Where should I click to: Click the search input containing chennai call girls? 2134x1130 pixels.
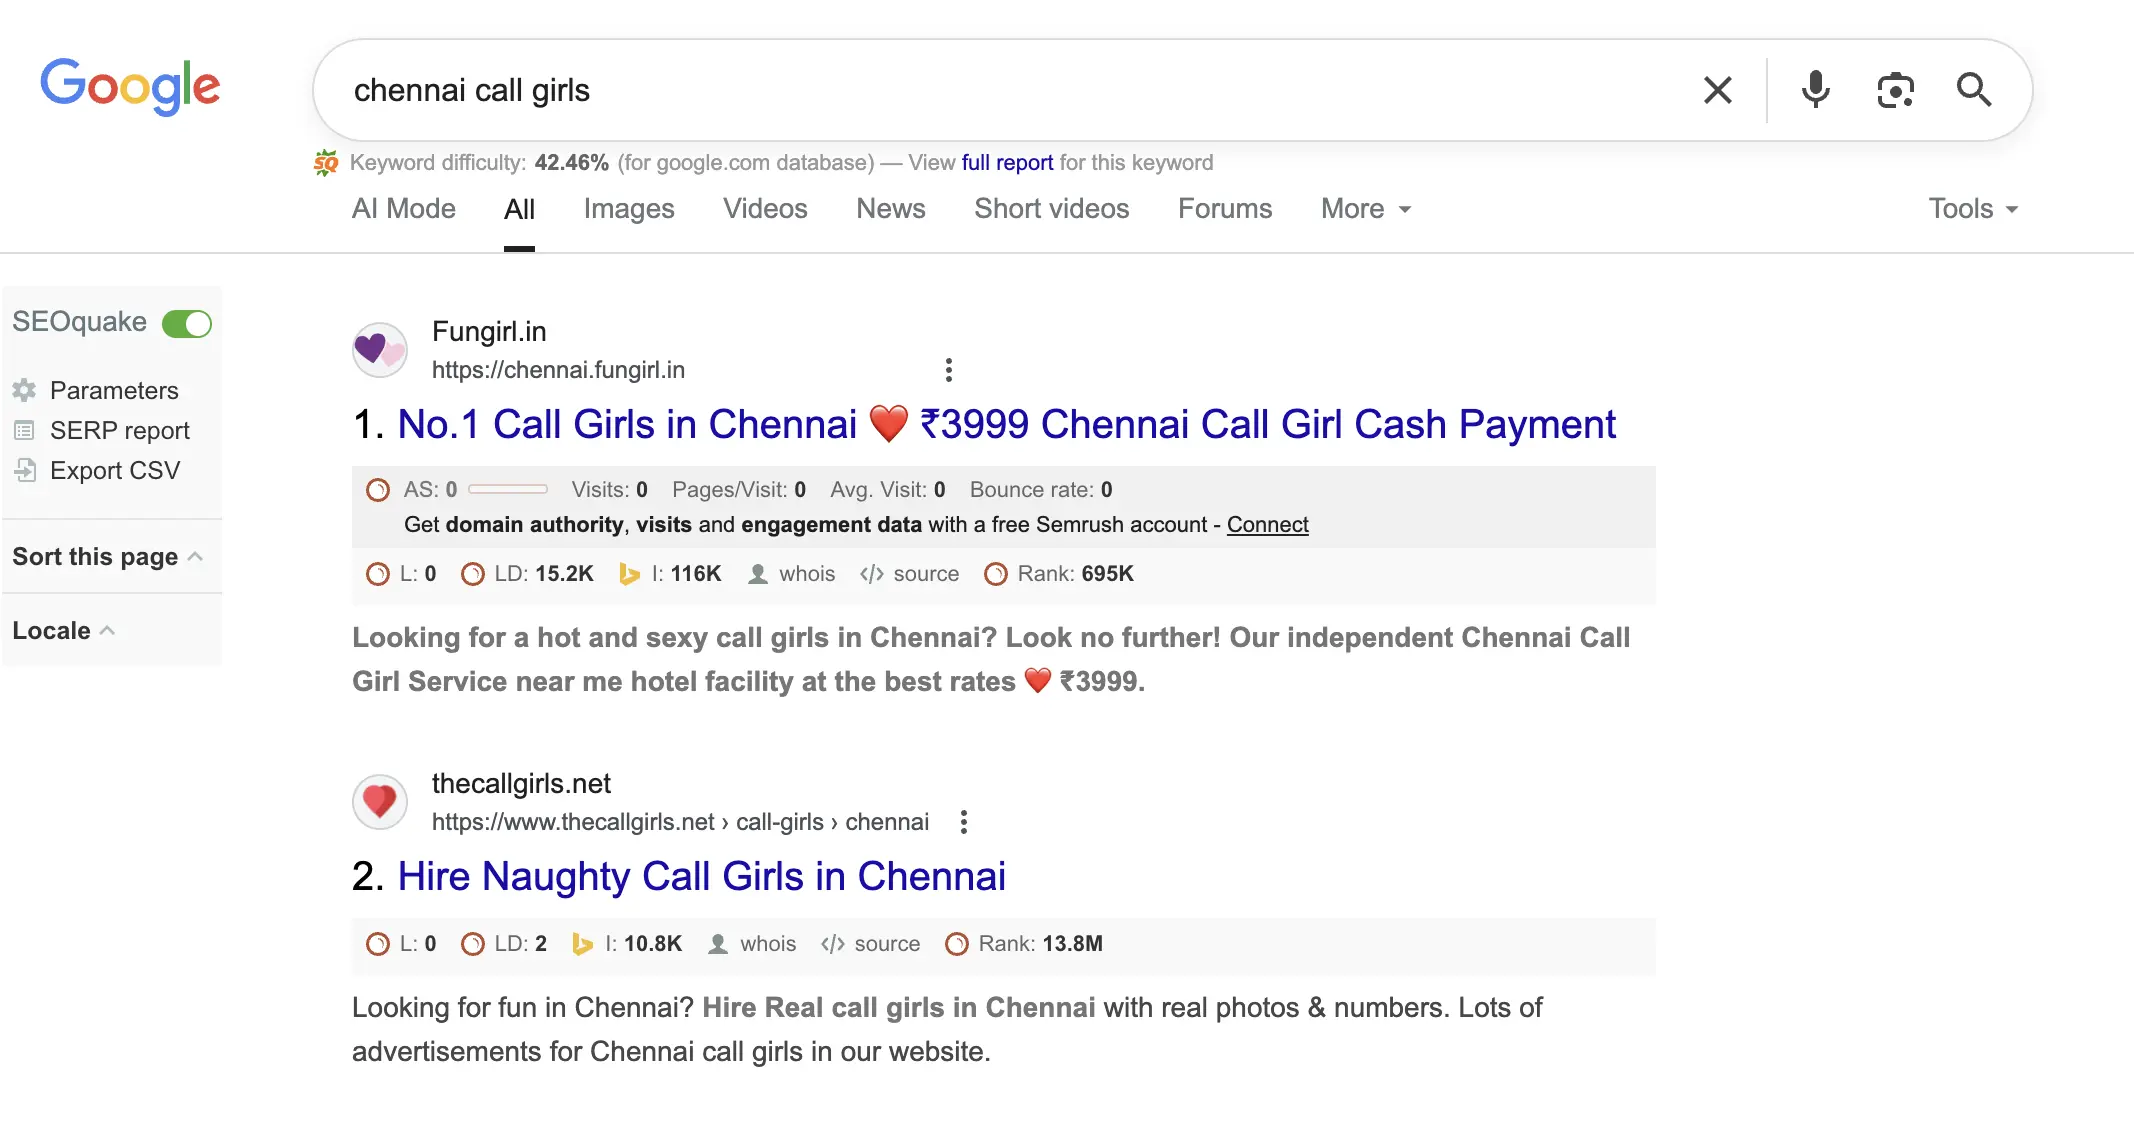pyautogui.click(x=1010, y=90)
